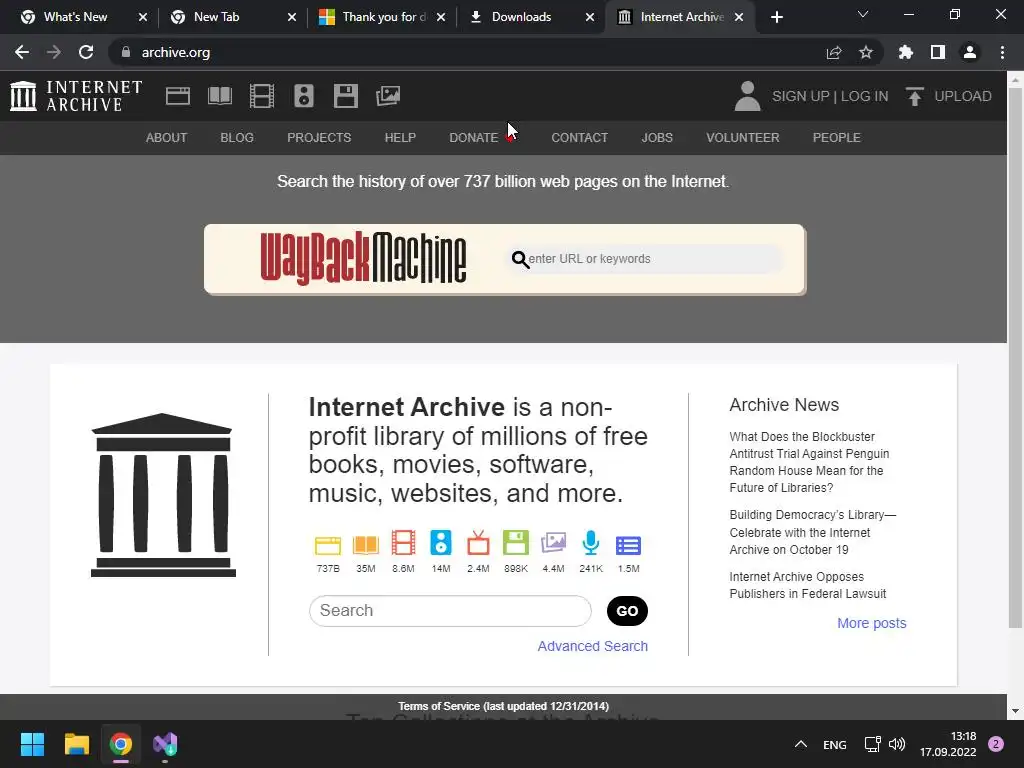Open File Explorer from taskbar
The width and height of the screenshot is (1024, 768).
pos(76,744)
